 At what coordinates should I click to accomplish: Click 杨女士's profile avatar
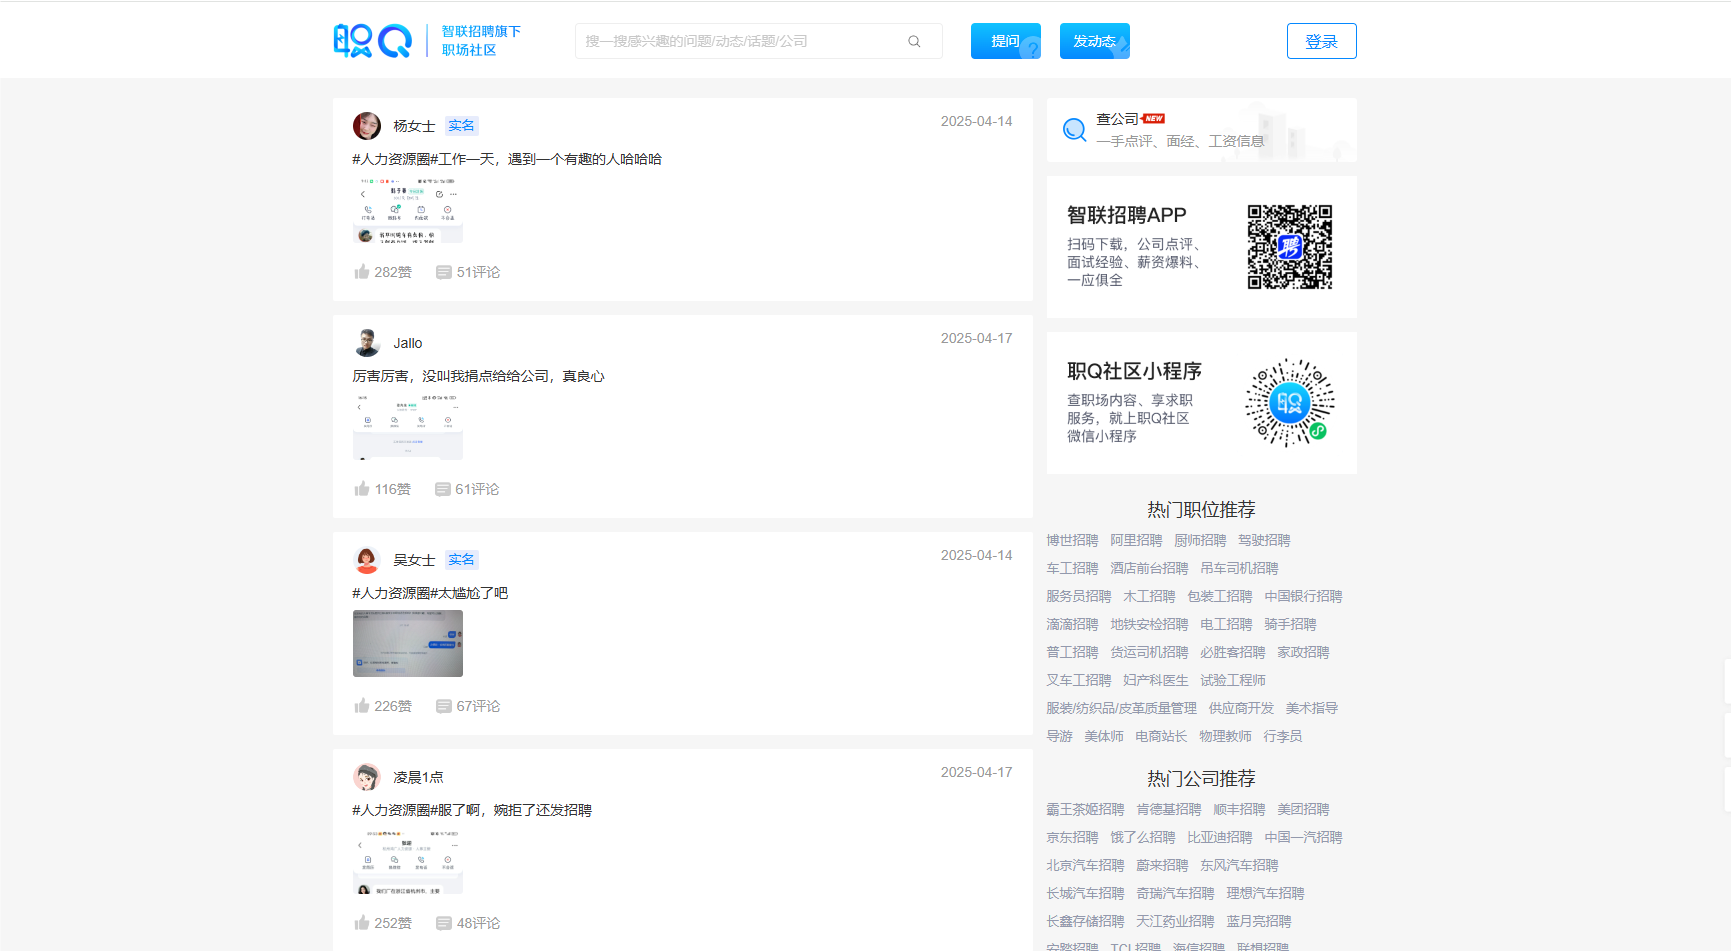(x=367, y=125)
